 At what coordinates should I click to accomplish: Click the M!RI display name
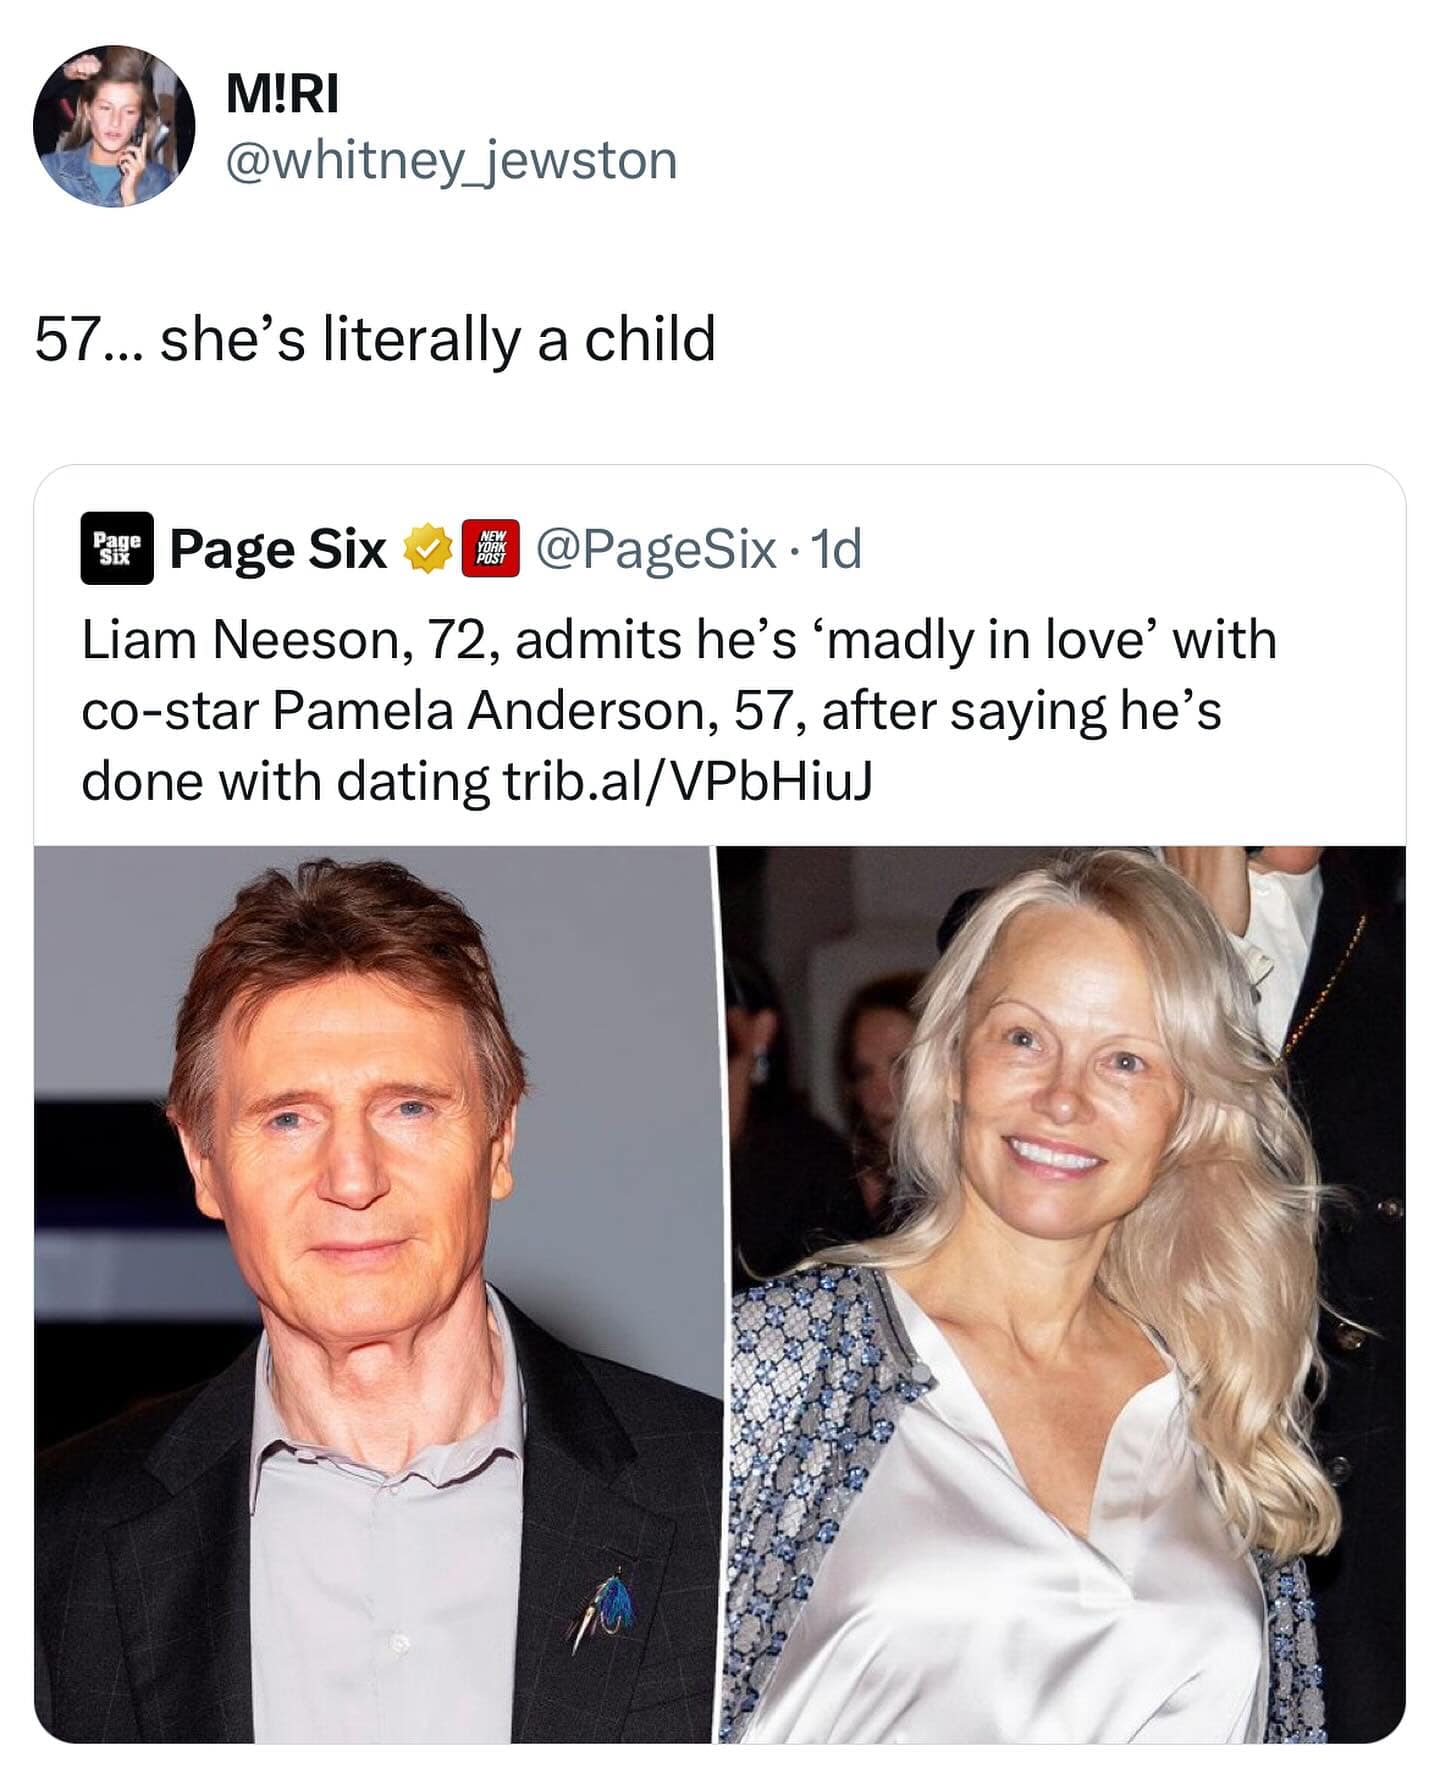[282, 95]
